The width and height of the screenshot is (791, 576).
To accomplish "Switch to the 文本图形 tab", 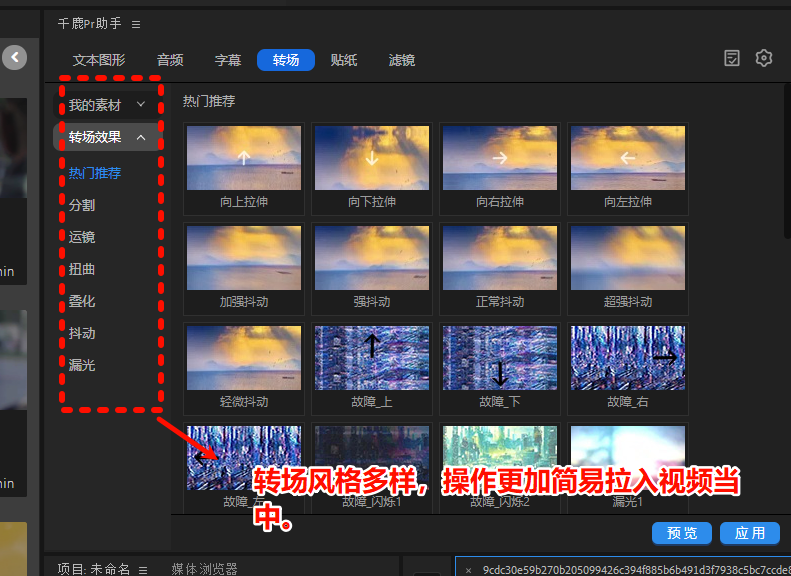I will [x=99, y=60].
